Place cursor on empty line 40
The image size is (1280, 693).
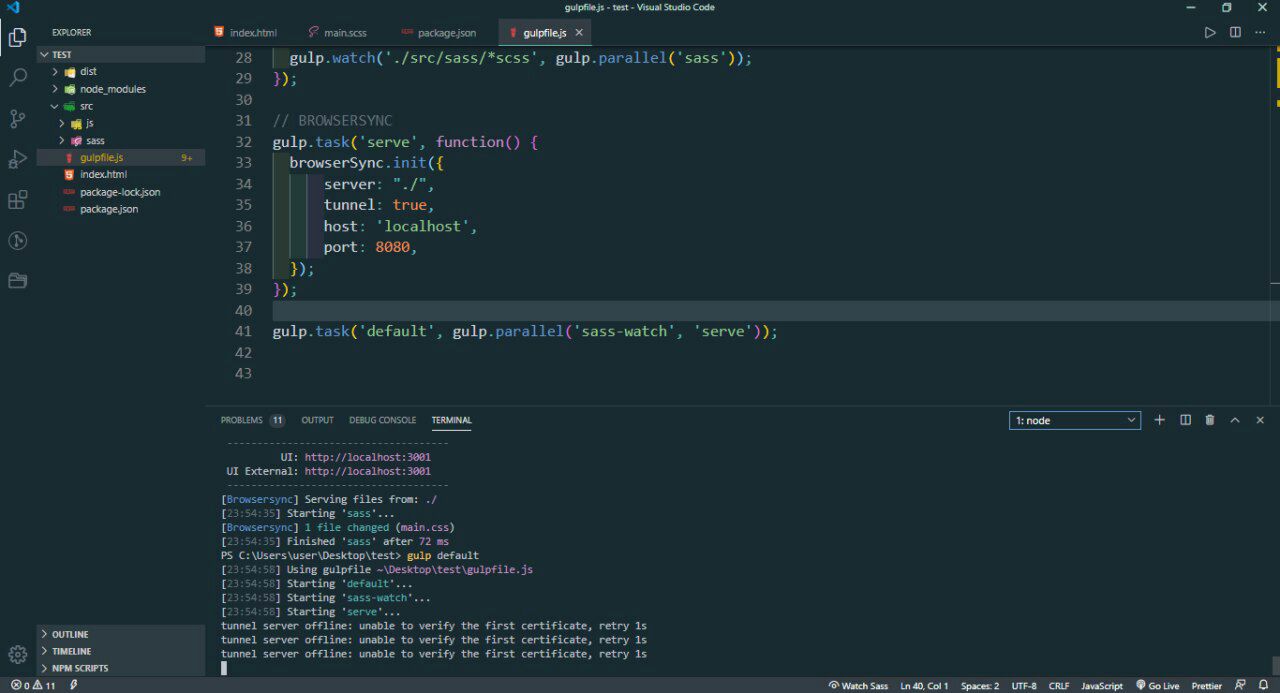click(775, 310)
